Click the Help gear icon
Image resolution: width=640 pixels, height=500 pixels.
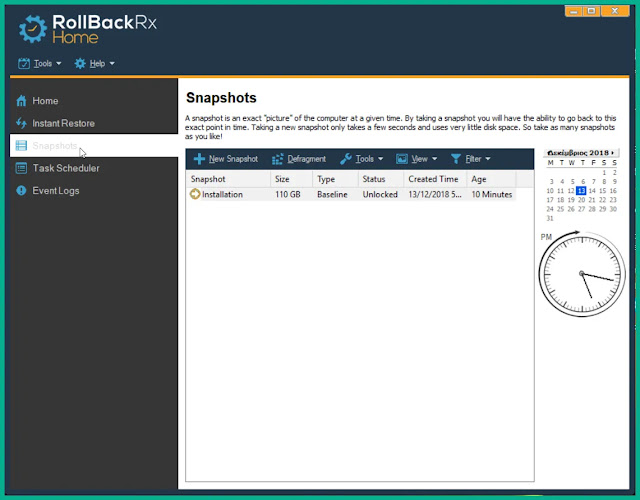[x=80, y=63]
